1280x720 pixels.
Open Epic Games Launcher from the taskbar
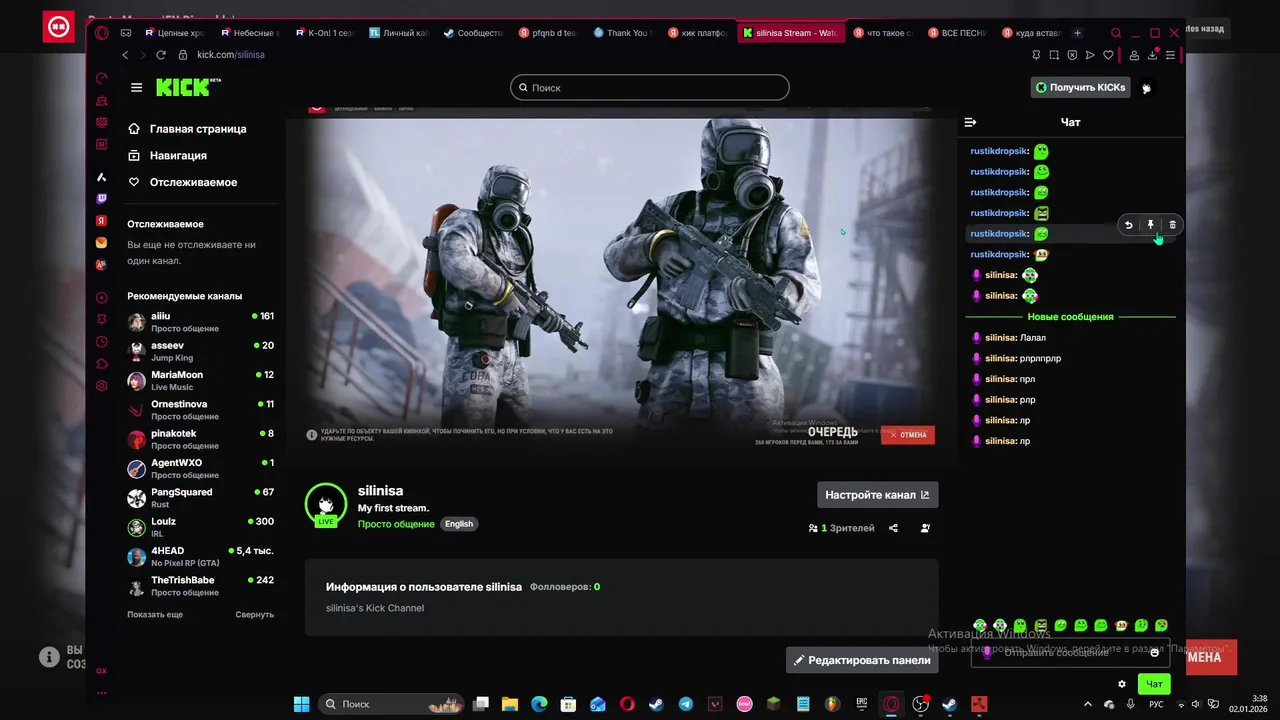point(861,704)
